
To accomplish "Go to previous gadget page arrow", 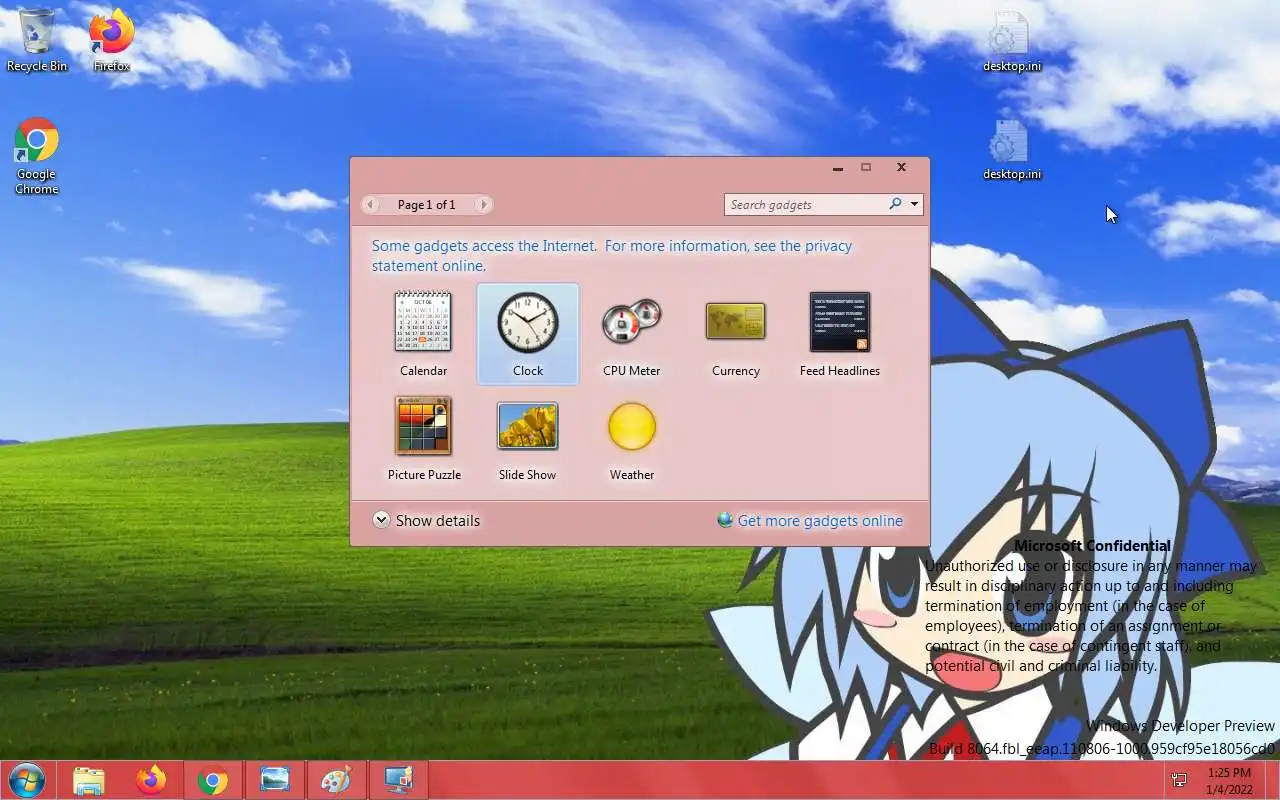I will click(x=371, y=204).
